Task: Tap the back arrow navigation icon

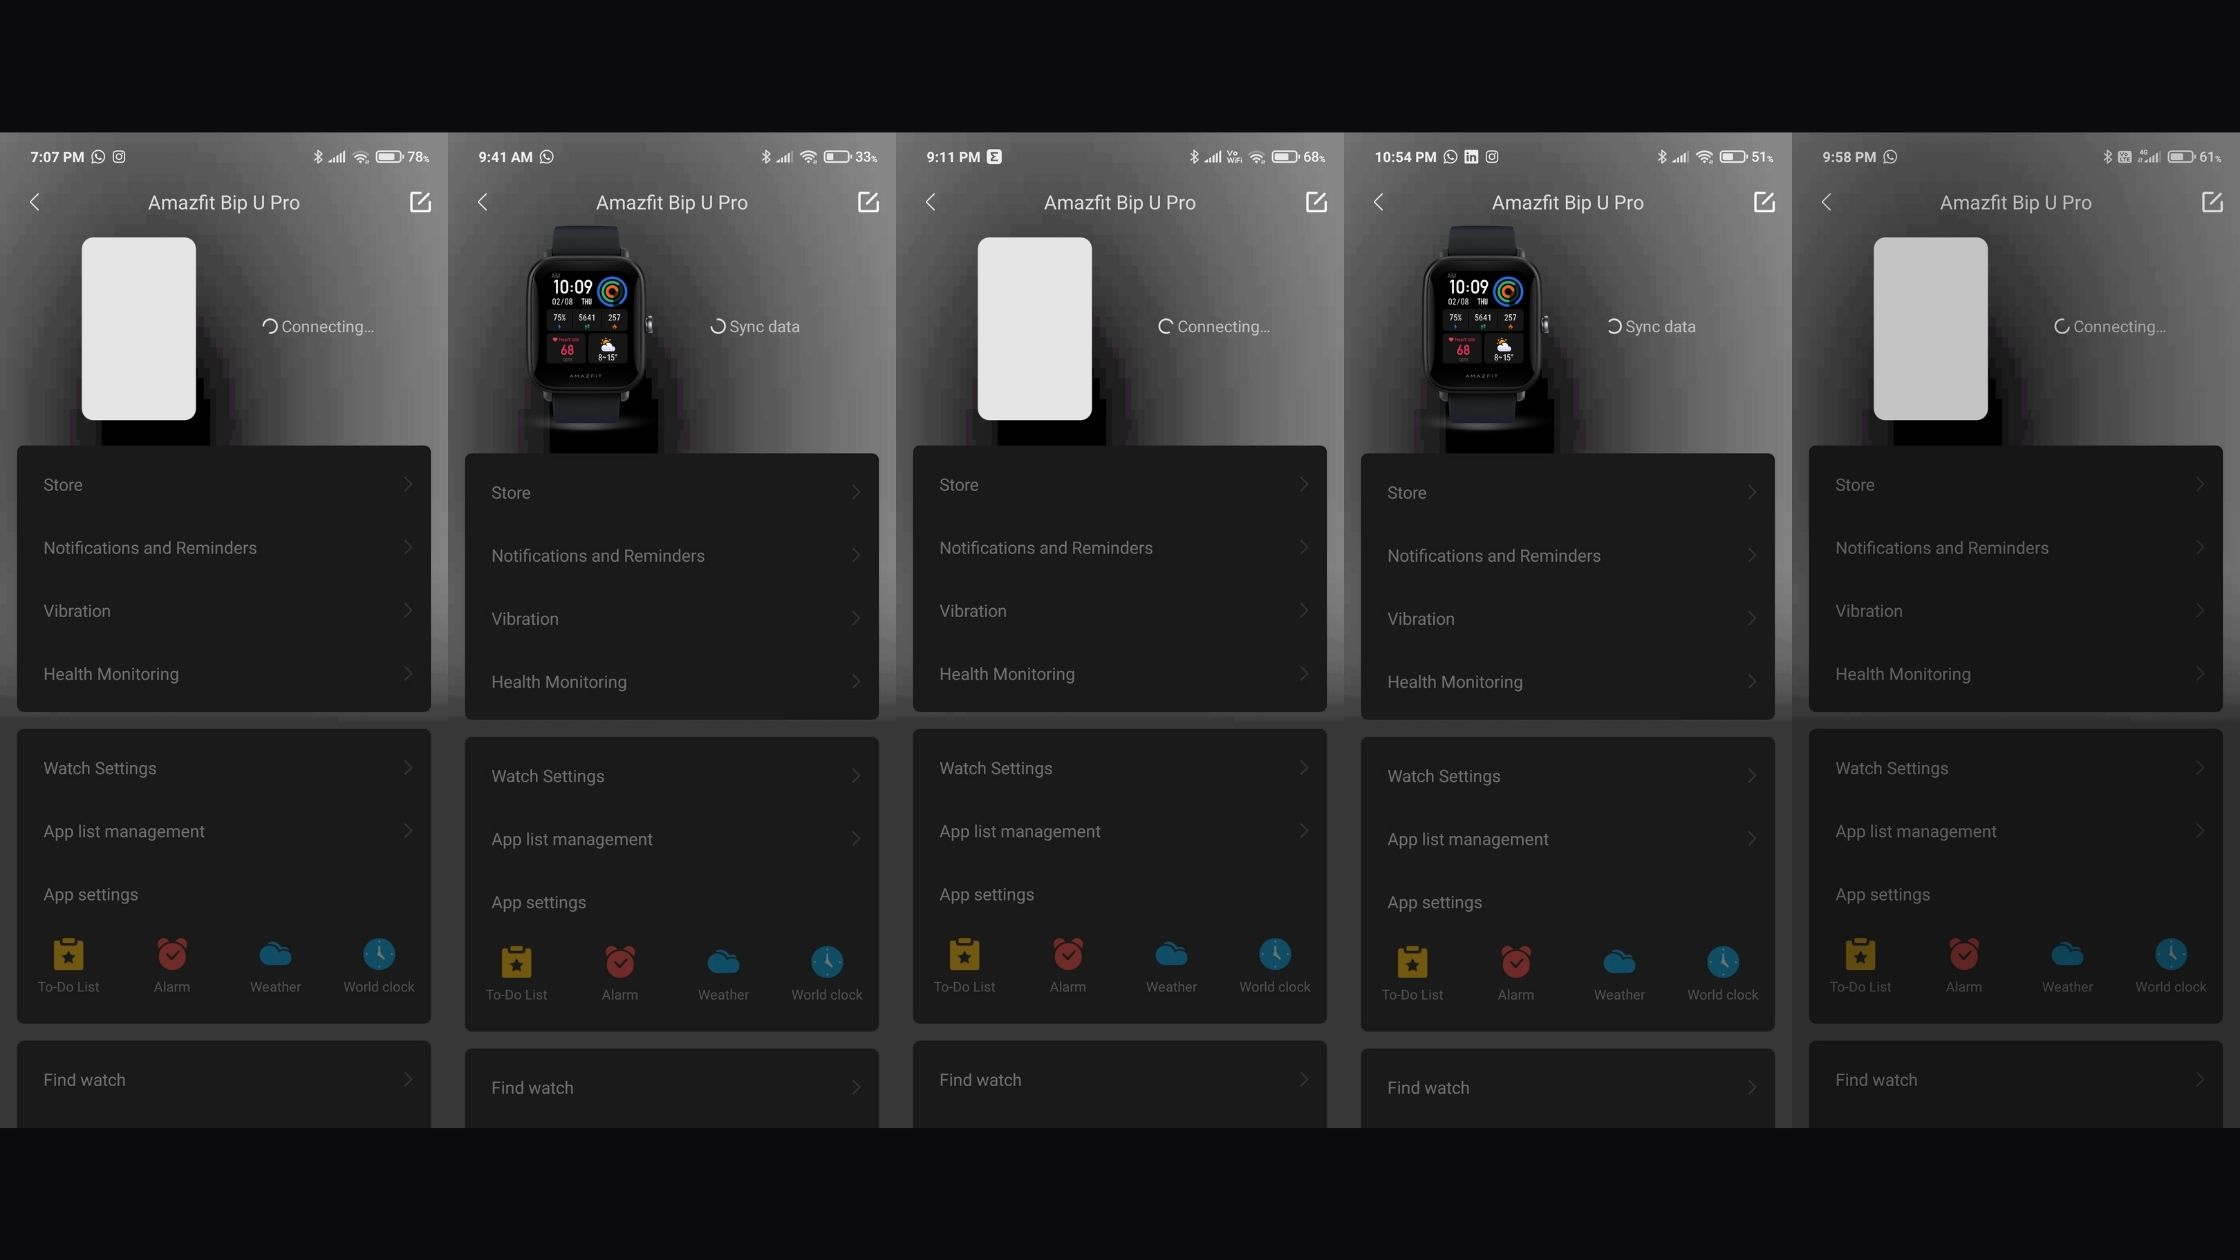Action: point(34,202)
